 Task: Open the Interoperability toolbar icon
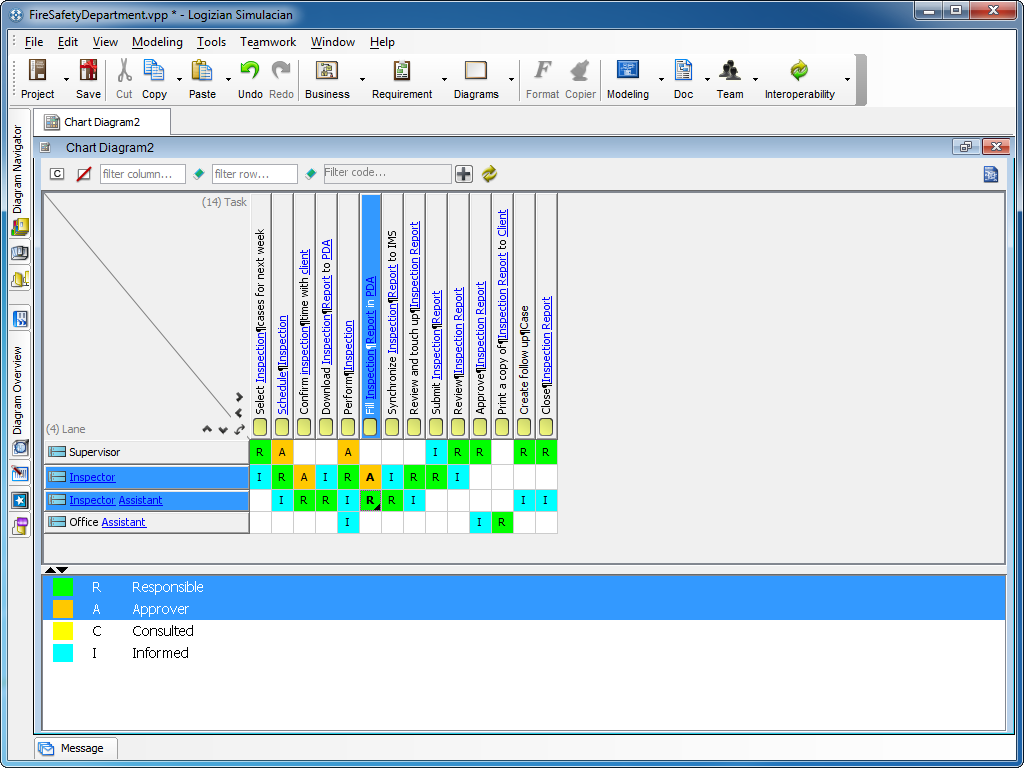[799, 72]
